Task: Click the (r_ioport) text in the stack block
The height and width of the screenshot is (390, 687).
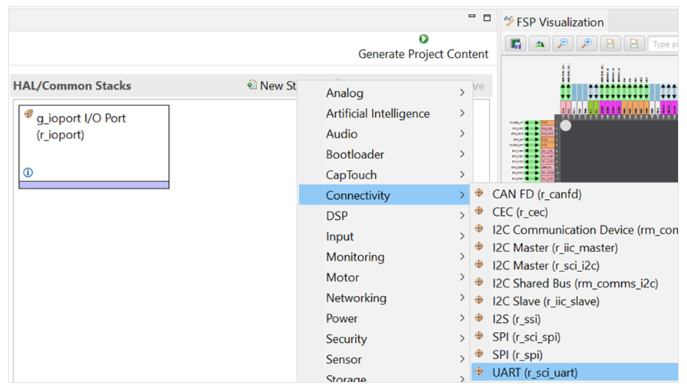Action: (60, 135)
